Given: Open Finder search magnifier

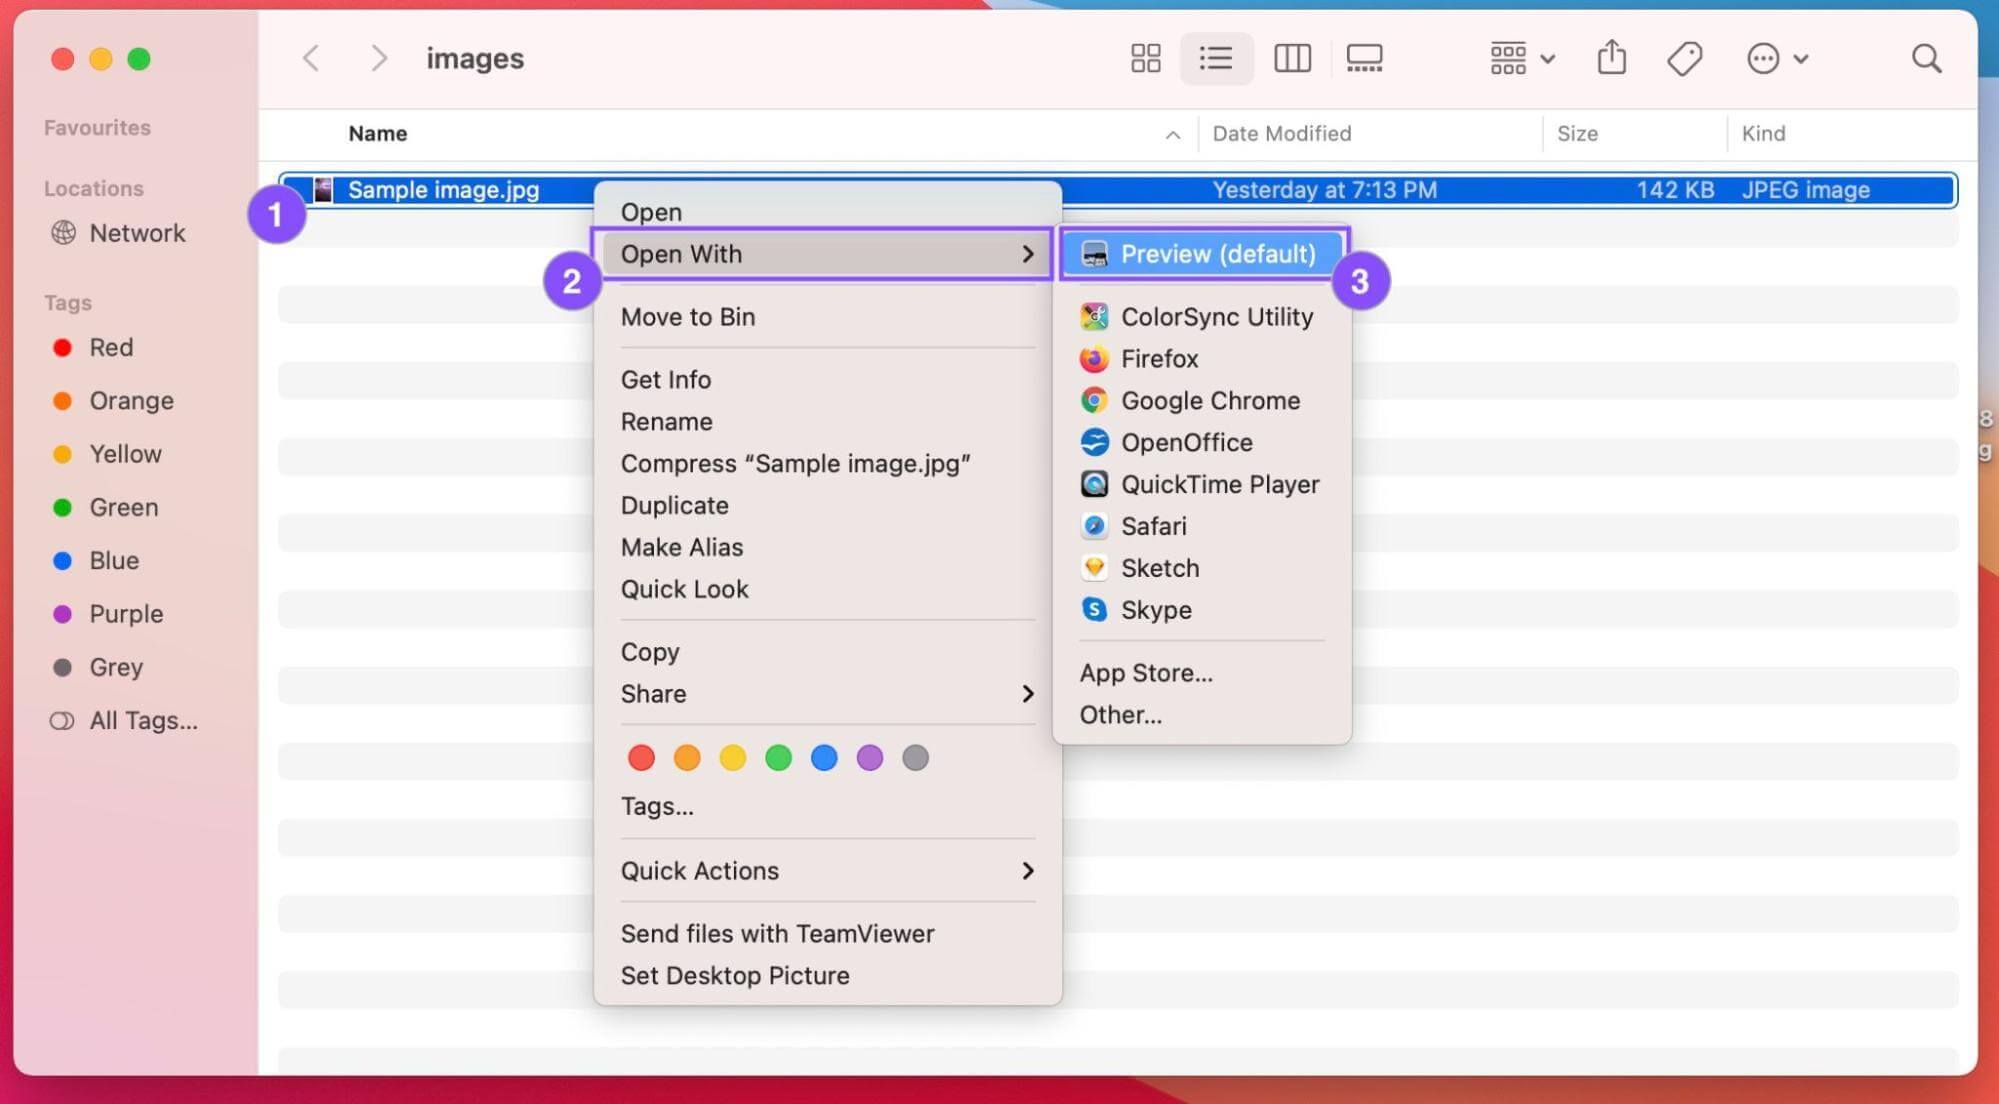Looking at the screenshot, I should coord(1926,58).
